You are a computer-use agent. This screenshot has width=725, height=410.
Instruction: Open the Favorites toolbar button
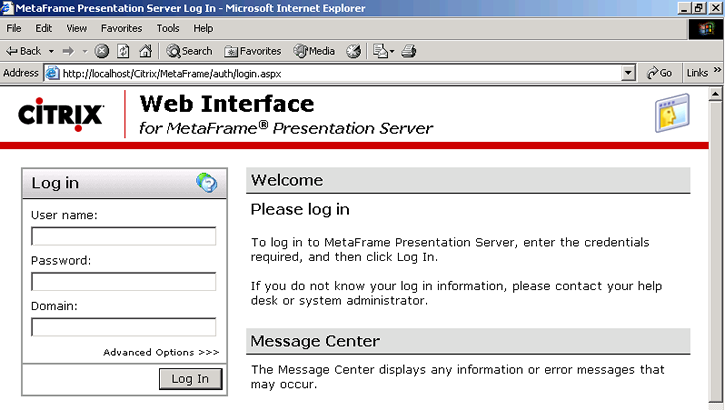point(252,51)
